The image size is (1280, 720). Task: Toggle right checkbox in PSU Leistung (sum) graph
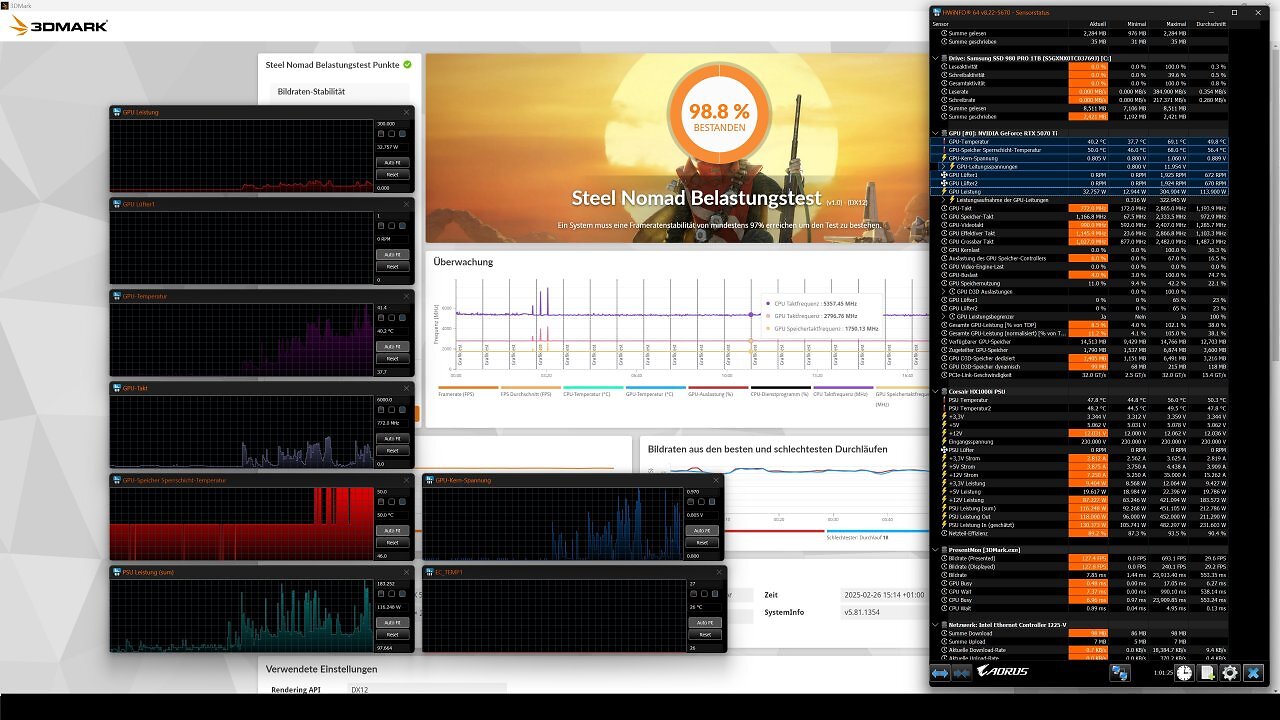point(403,593)
